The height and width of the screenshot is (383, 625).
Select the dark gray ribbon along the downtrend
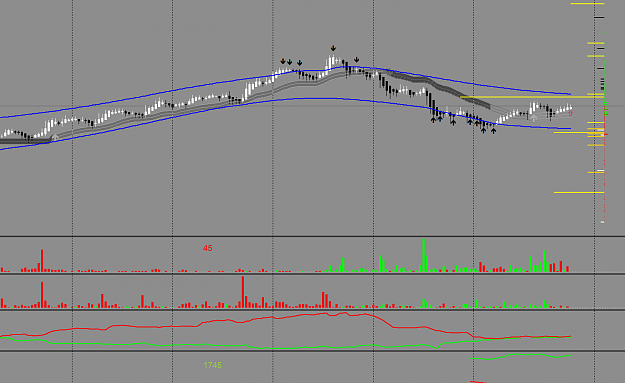tap(438, 88)
